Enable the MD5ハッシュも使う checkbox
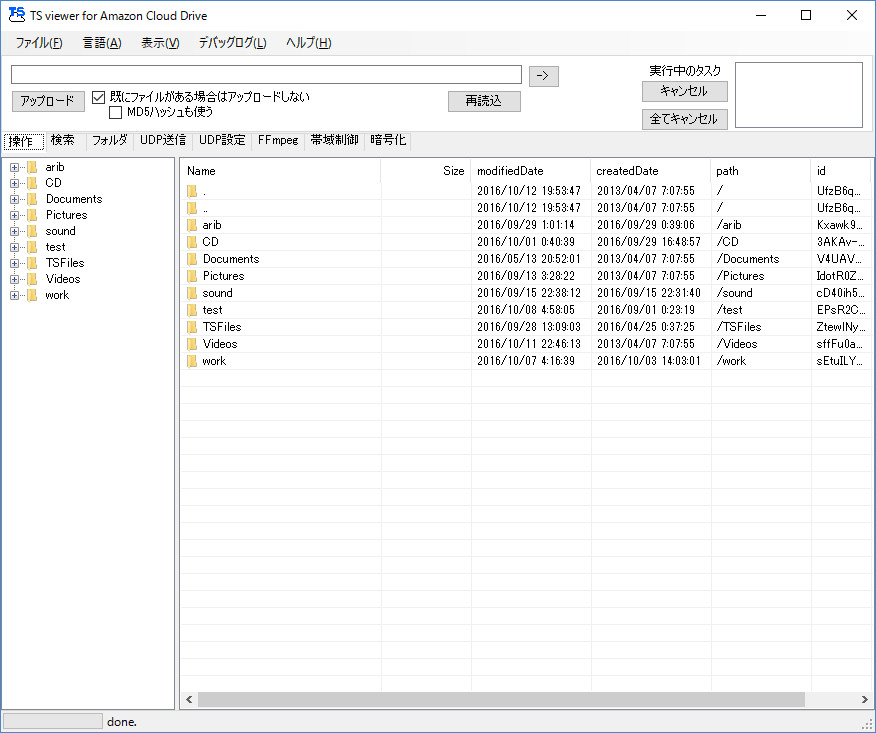Viewport: 876px width, 733px height. (x=116, y=112)
